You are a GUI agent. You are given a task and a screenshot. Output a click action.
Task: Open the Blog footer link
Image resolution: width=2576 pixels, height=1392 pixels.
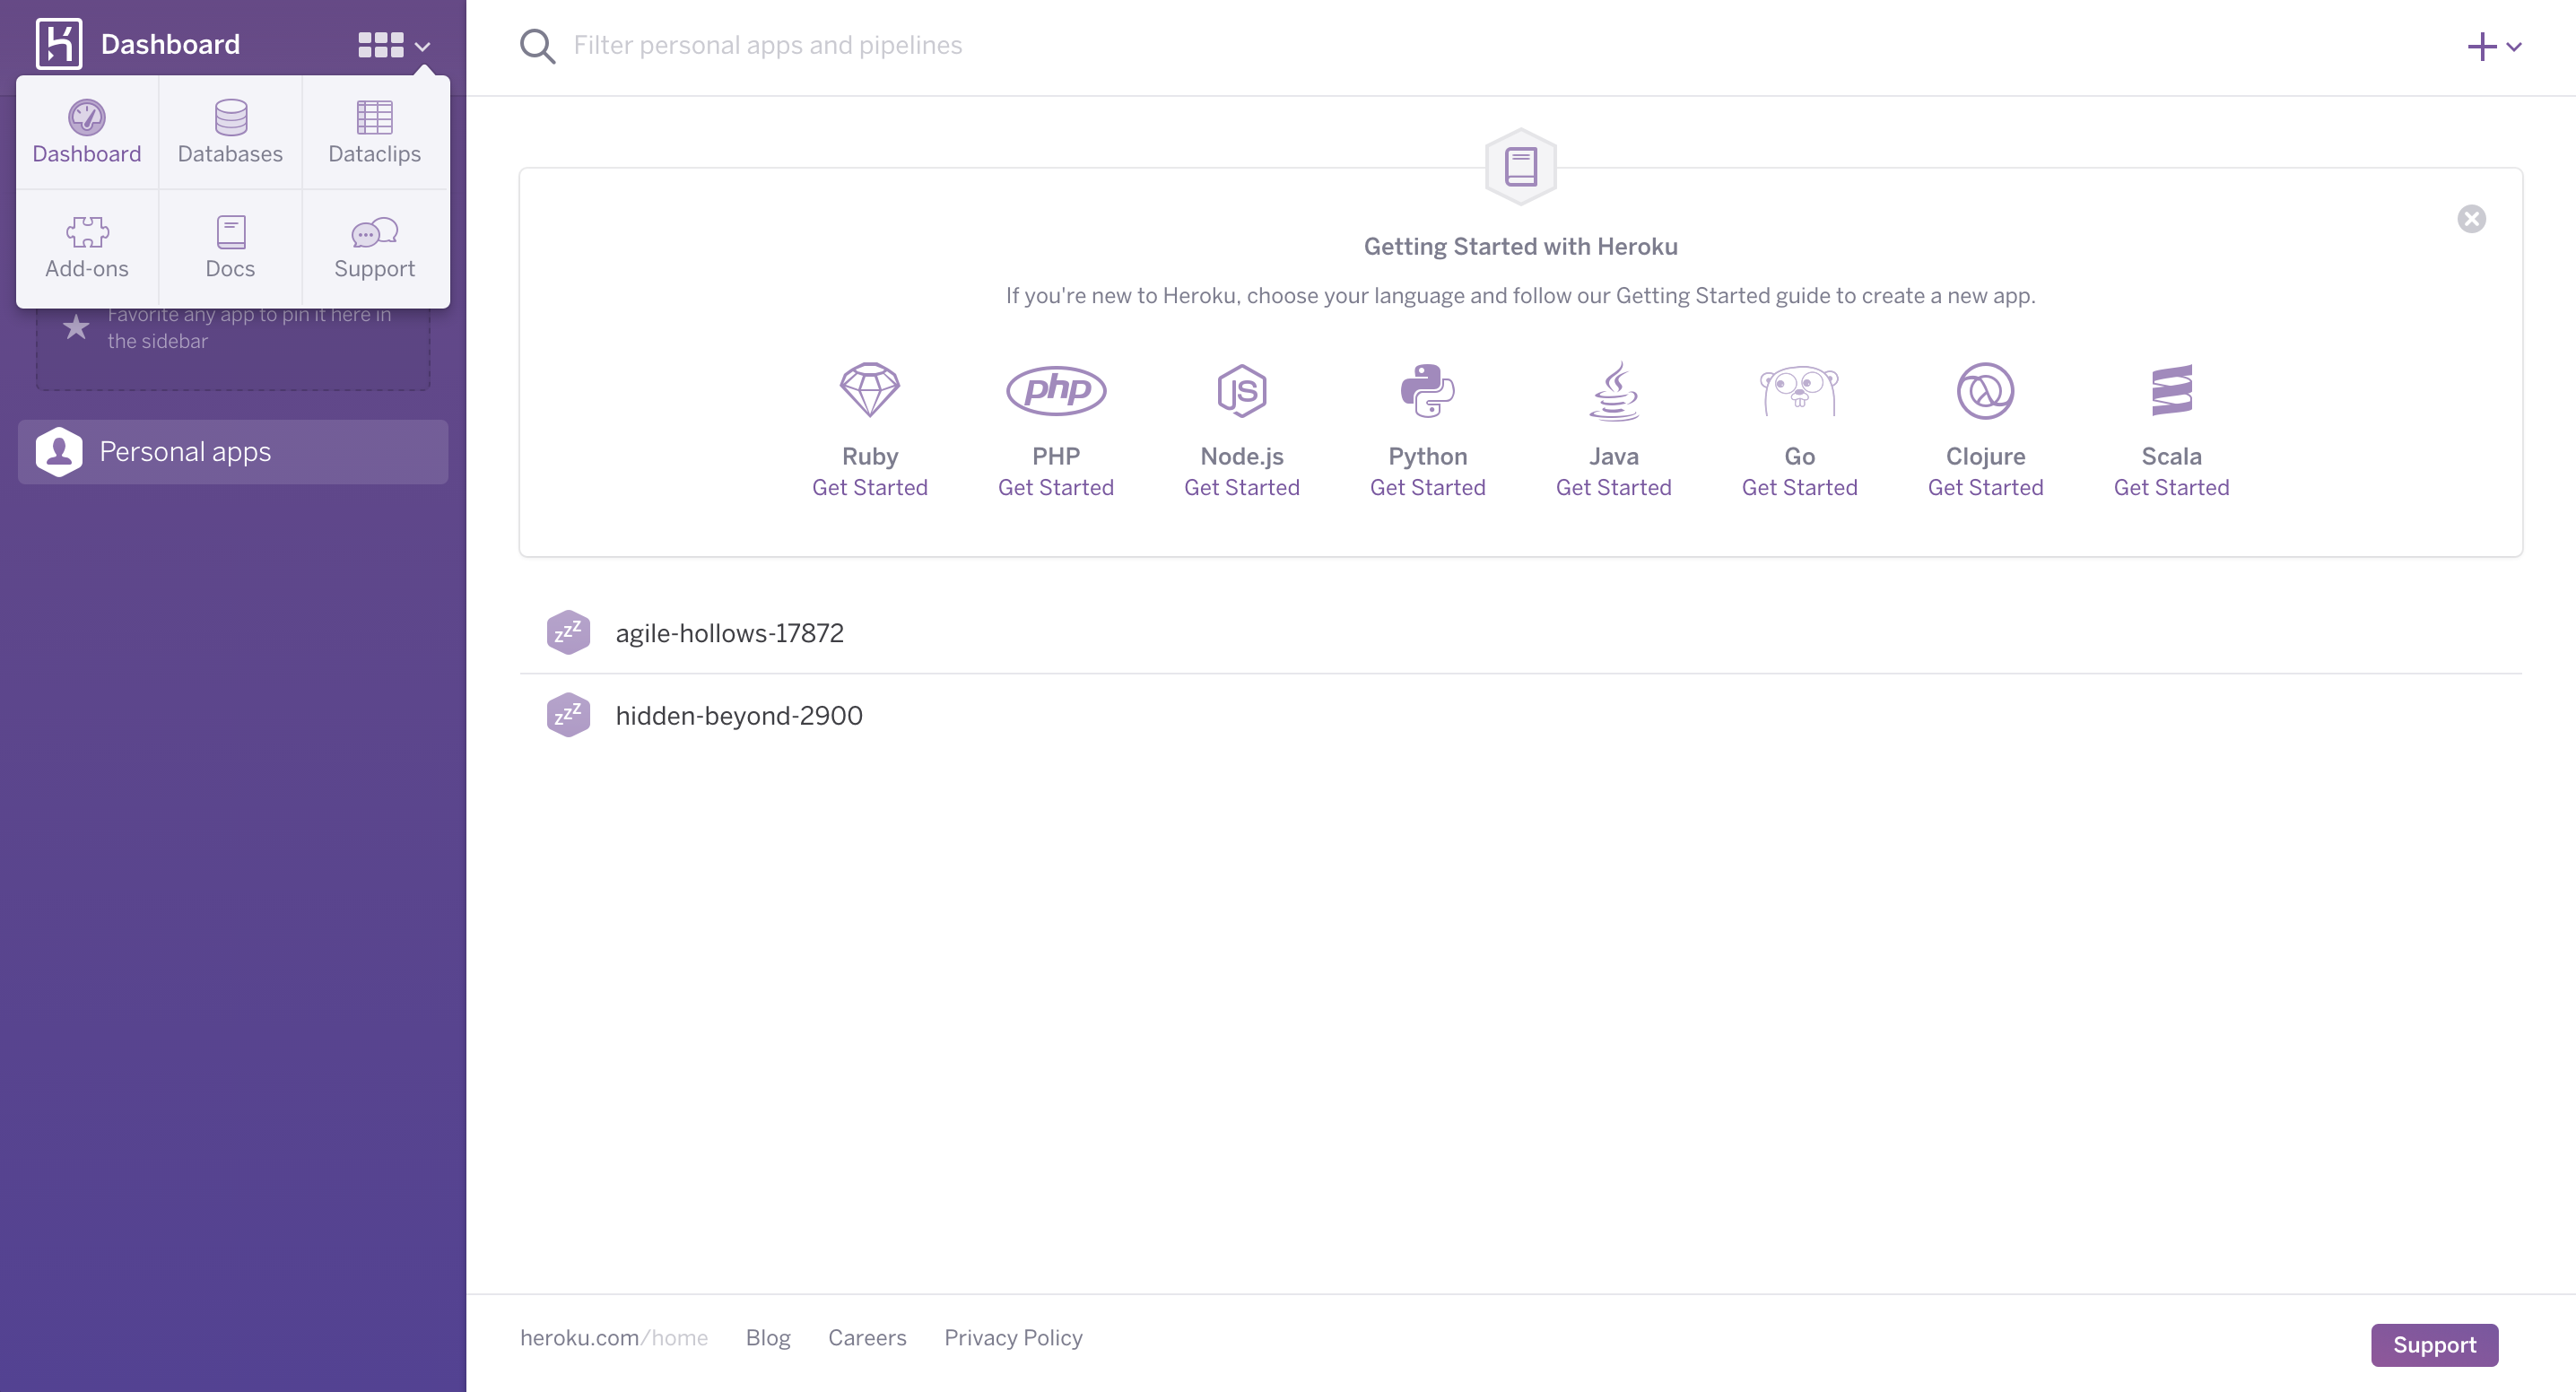tap(768, 1338)
